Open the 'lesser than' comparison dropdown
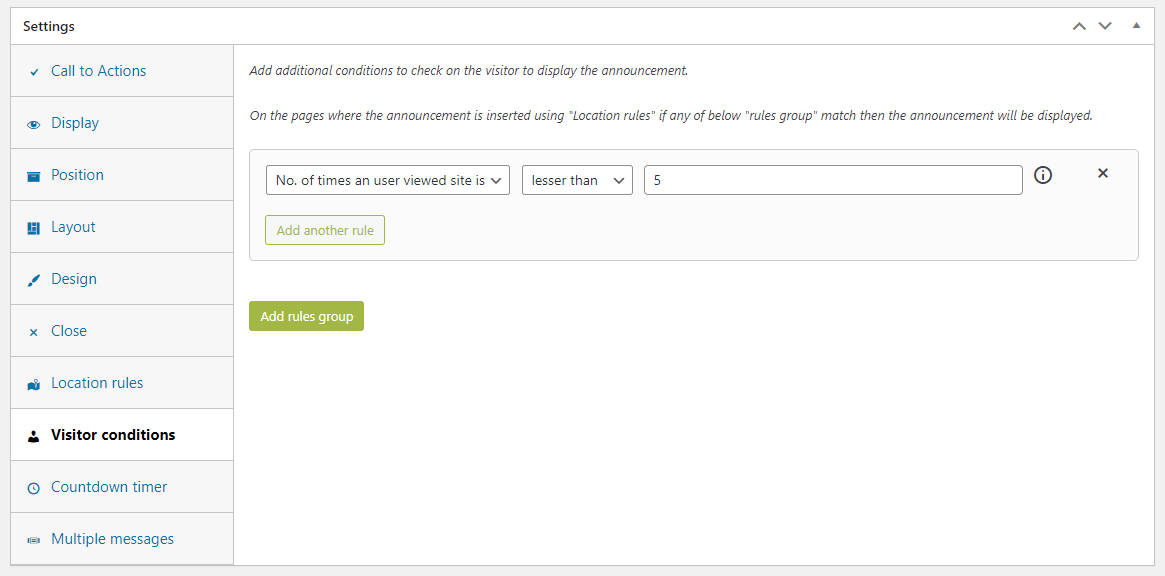The width and height of the screenshot is (1165, 576). pos(577,180)
